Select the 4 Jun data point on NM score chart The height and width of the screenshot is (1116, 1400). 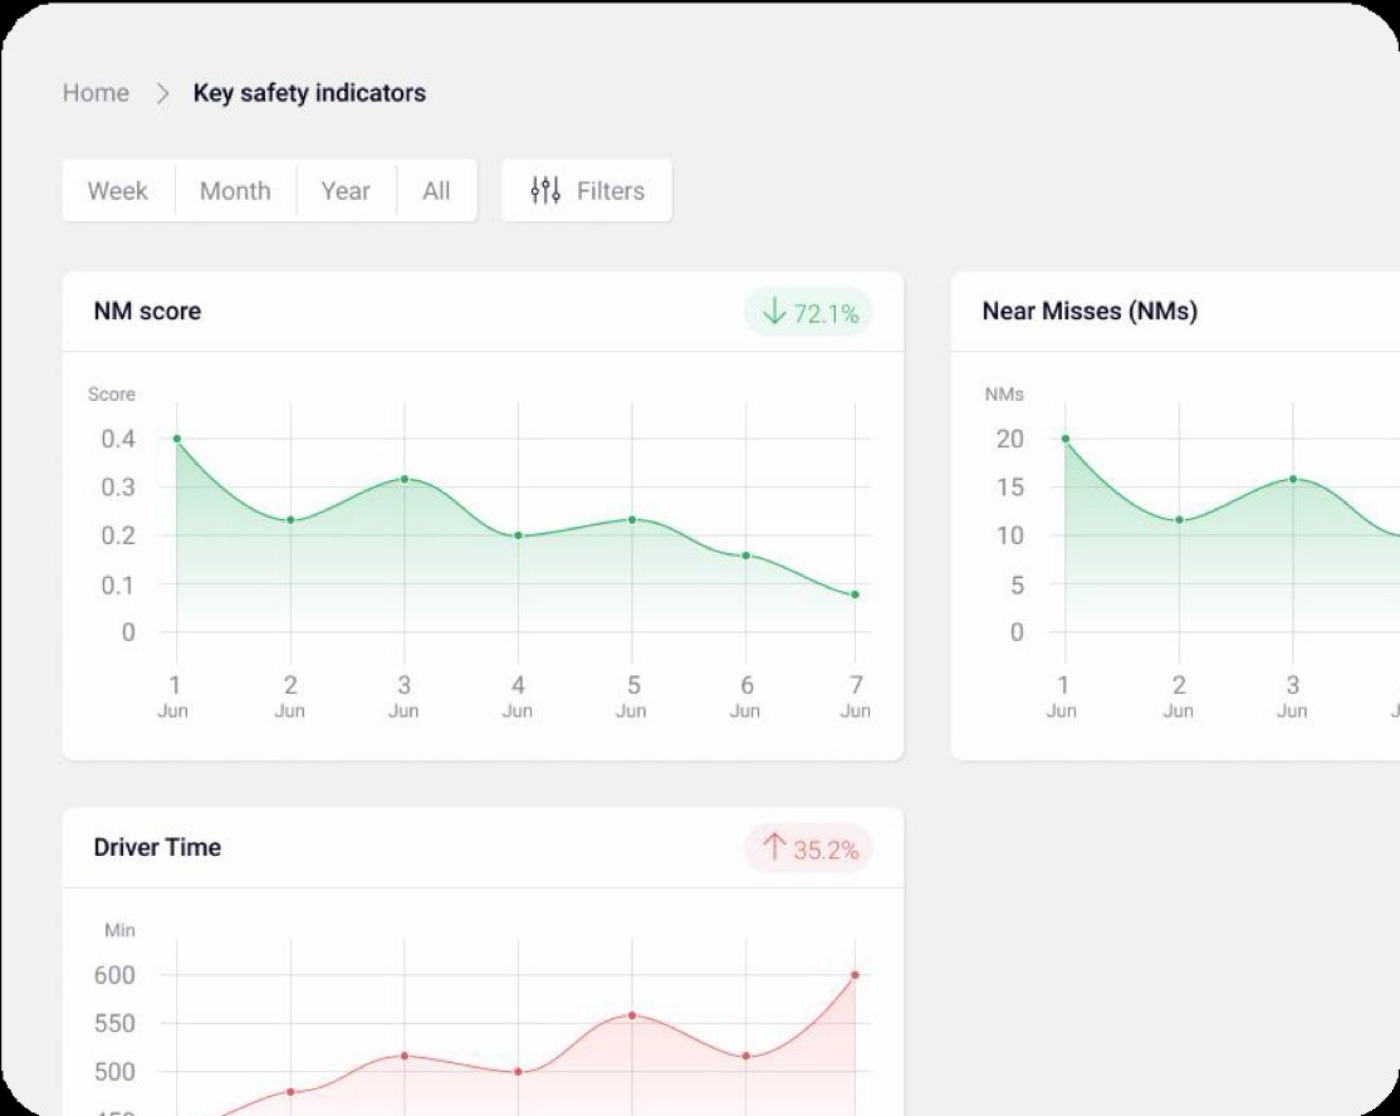[518, 536]
